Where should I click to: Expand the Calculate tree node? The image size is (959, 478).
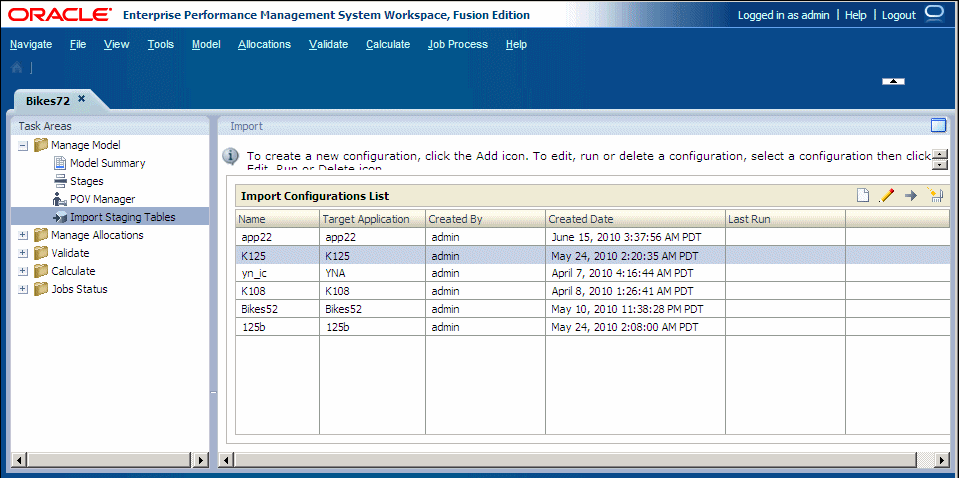[23, 271]
